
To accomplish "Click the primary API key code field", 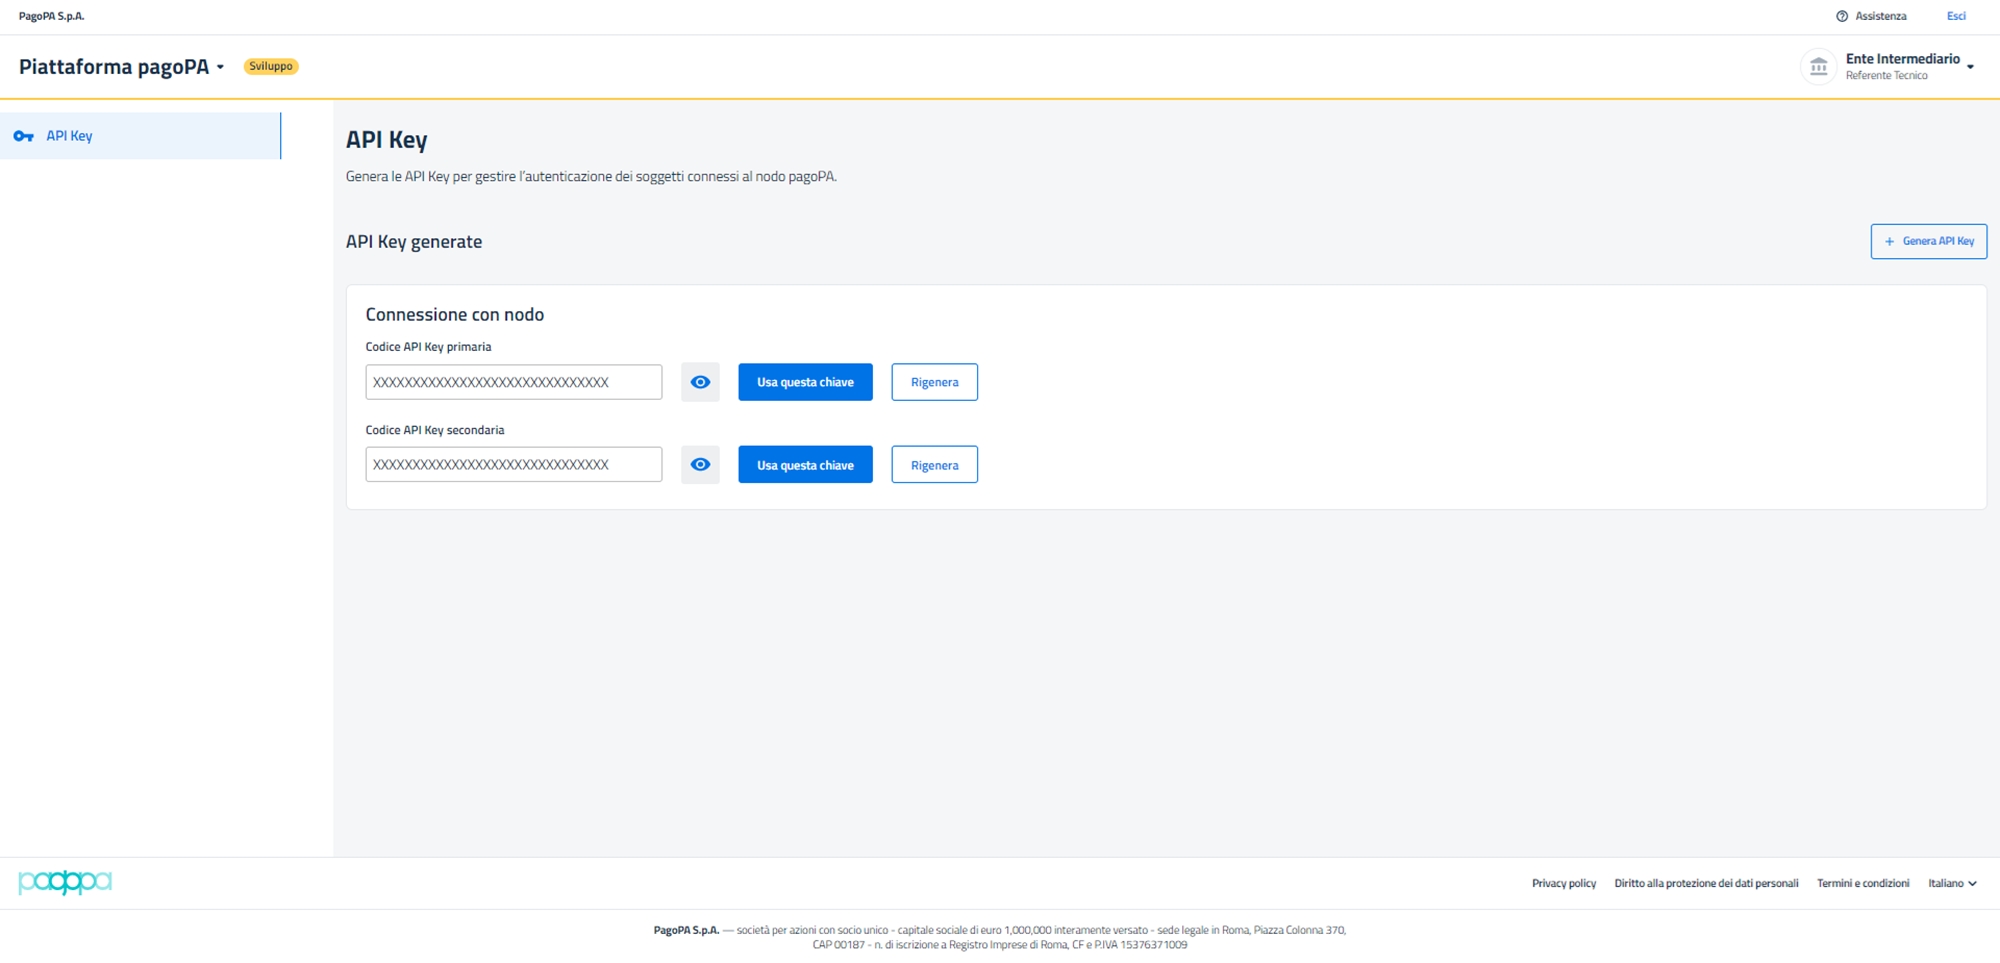I will [x=513, y=382].
